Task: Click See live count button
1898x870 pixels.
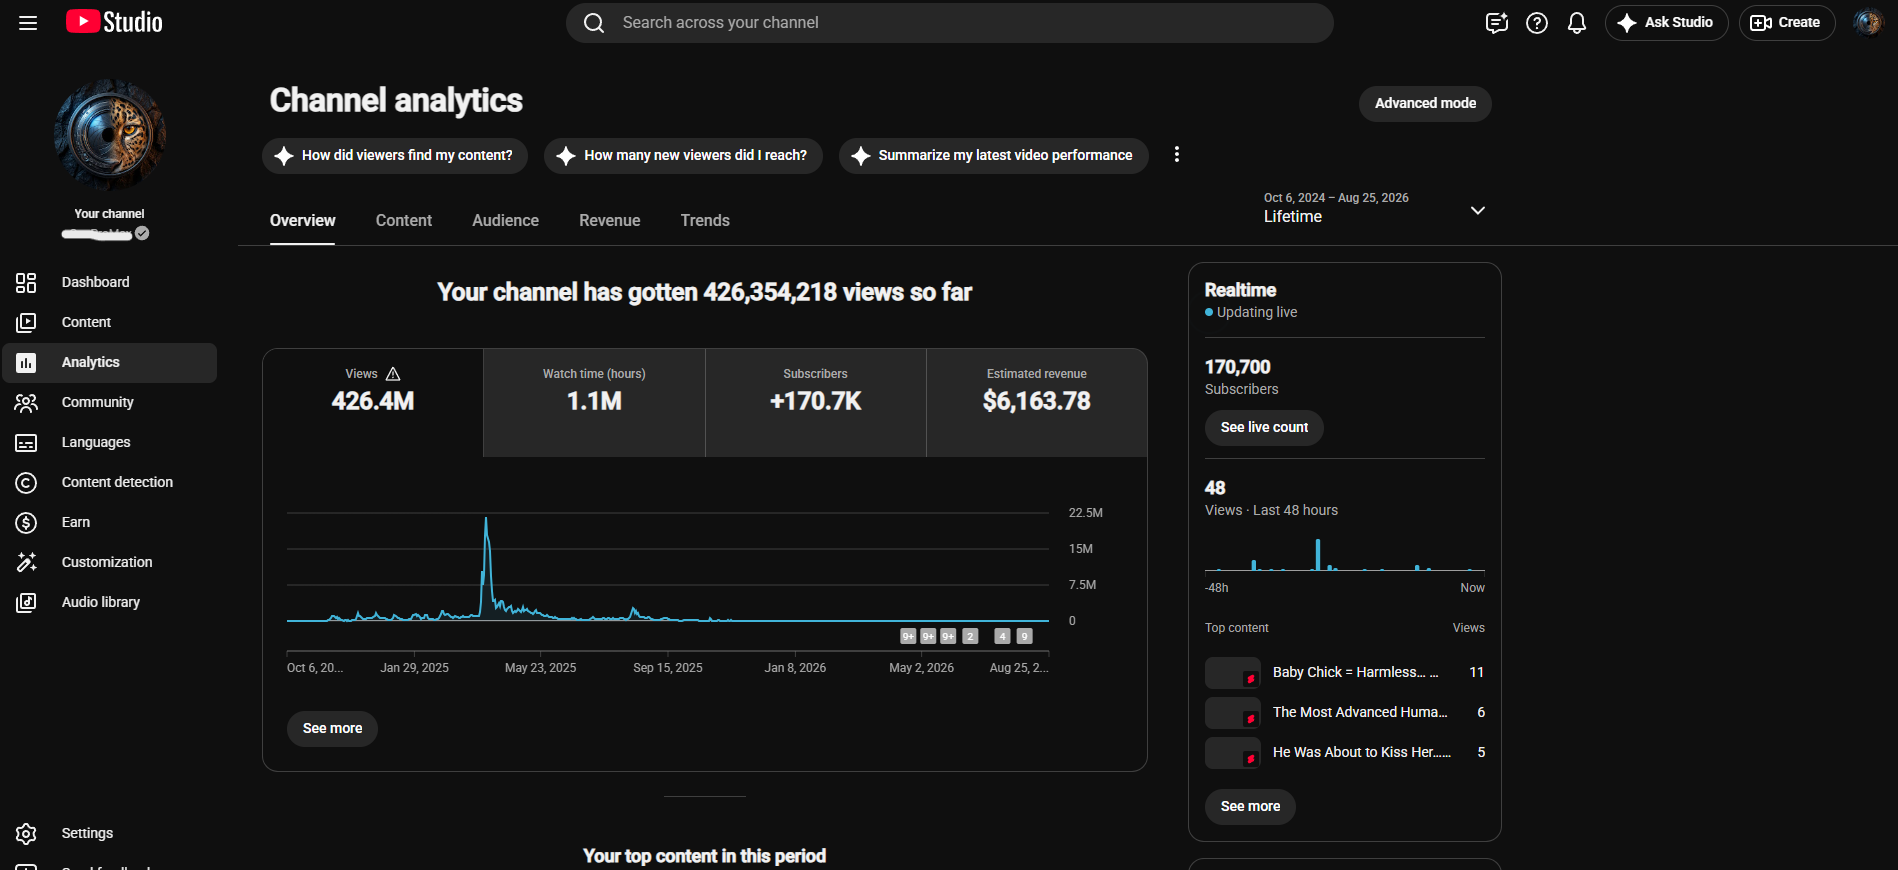Action: [1264, 427]
